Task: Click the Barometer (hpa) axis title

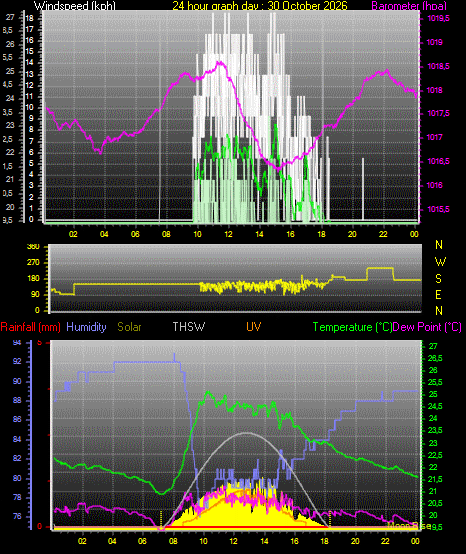Action: [x=409, y=6]
